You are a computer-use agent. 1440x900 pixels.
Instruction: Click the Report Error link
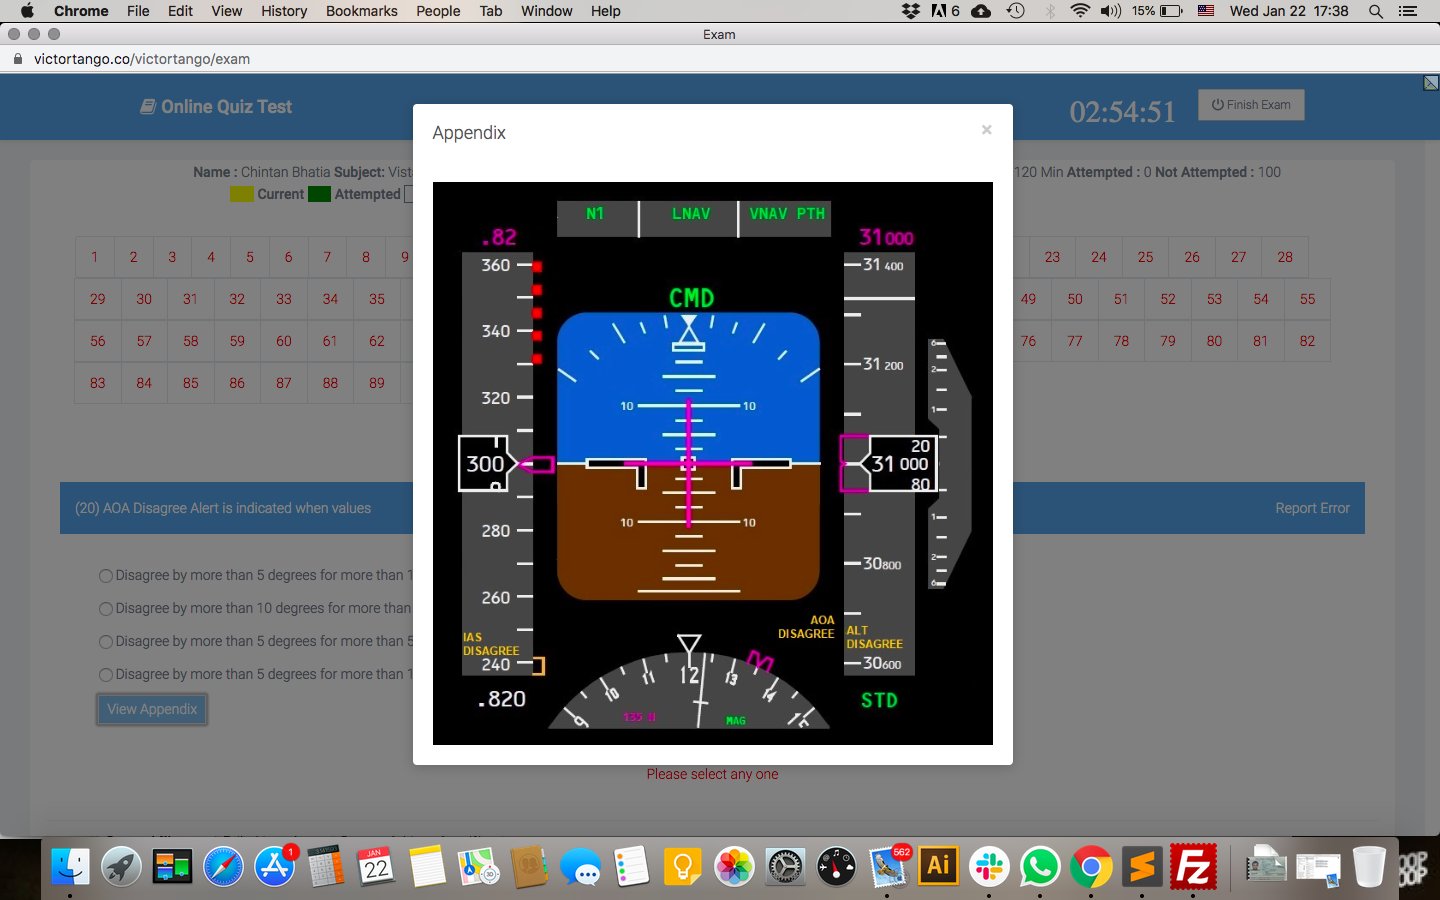(x=1312, y=508)
